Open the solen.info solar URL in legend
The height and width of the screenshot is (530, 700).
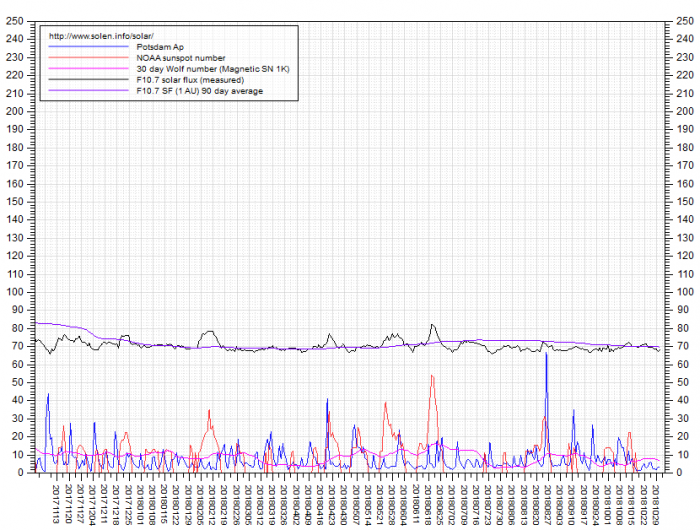[x=101, y=36]
